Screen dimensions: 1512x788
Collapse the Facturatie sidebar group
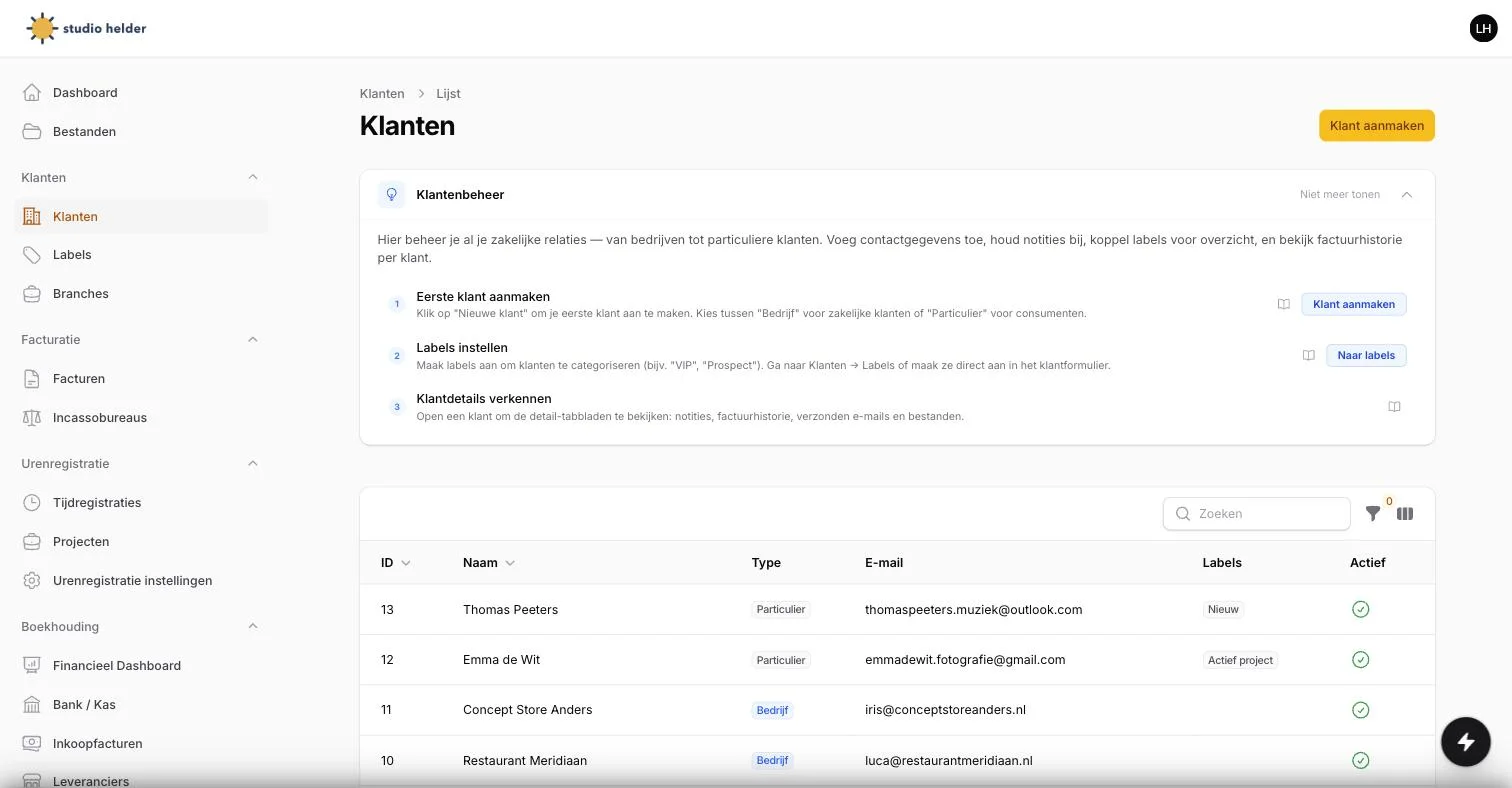coord(253,340)
